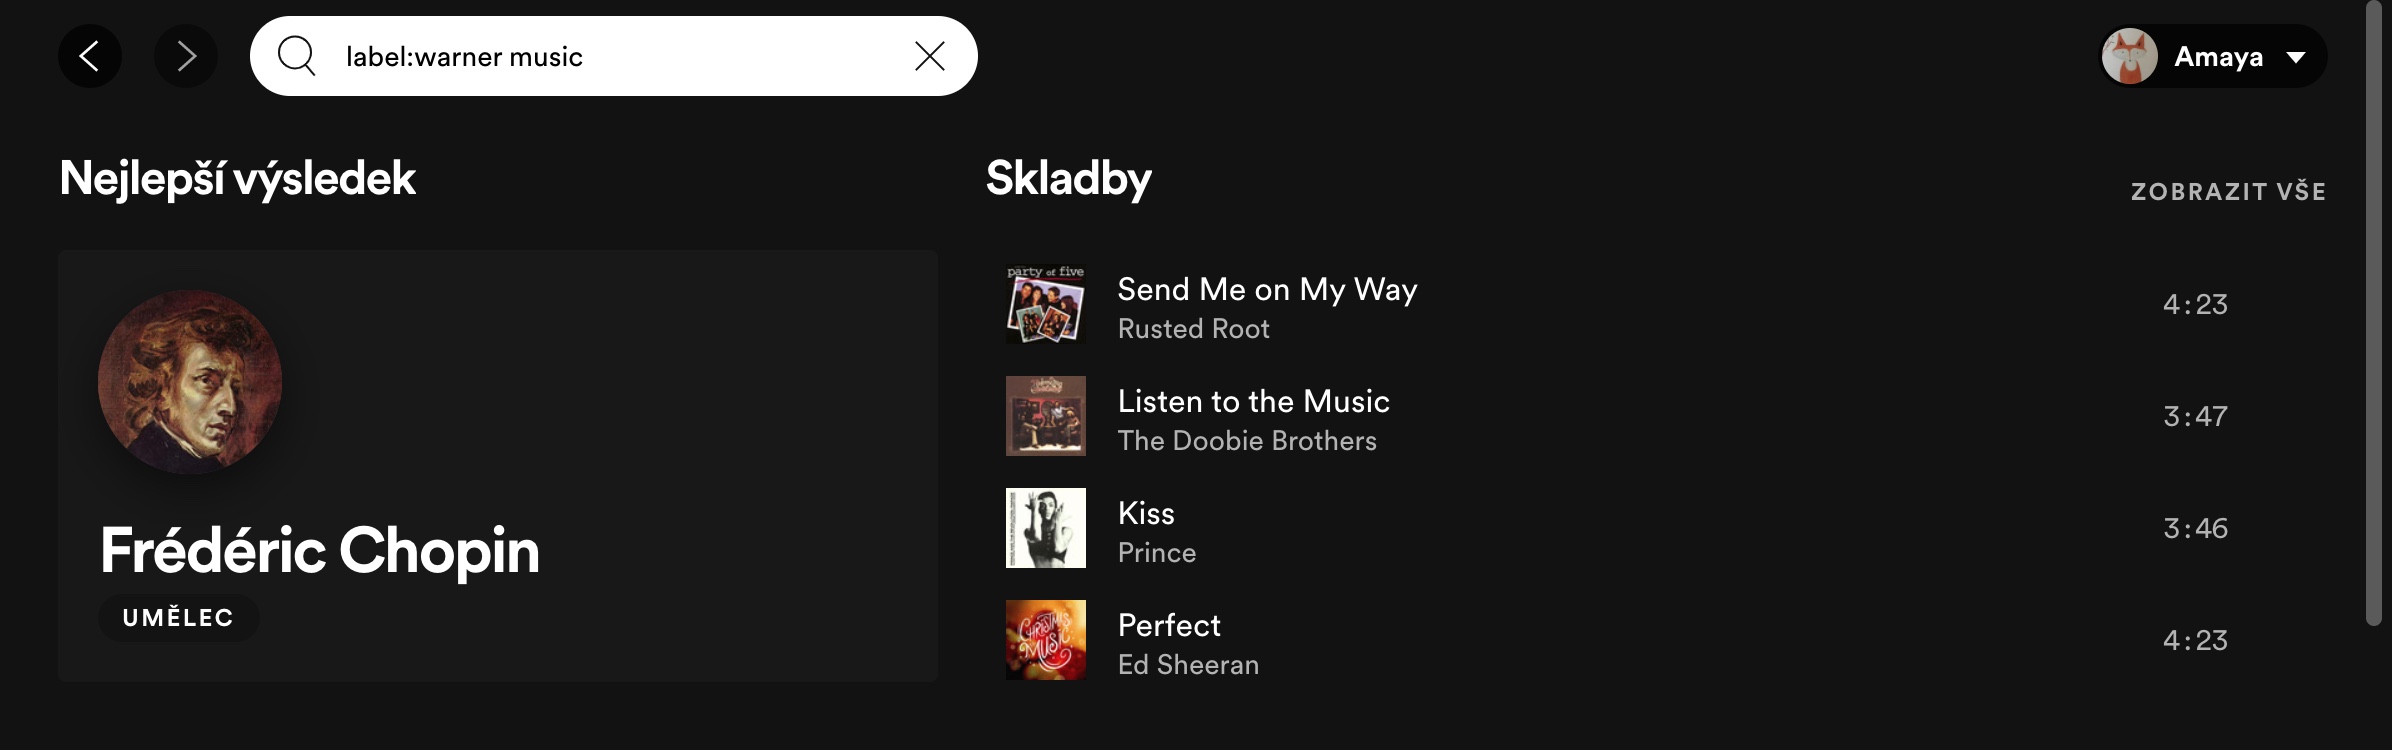Click Zobrazit vše link
Screen dimensions: 2392x750
2228,191
